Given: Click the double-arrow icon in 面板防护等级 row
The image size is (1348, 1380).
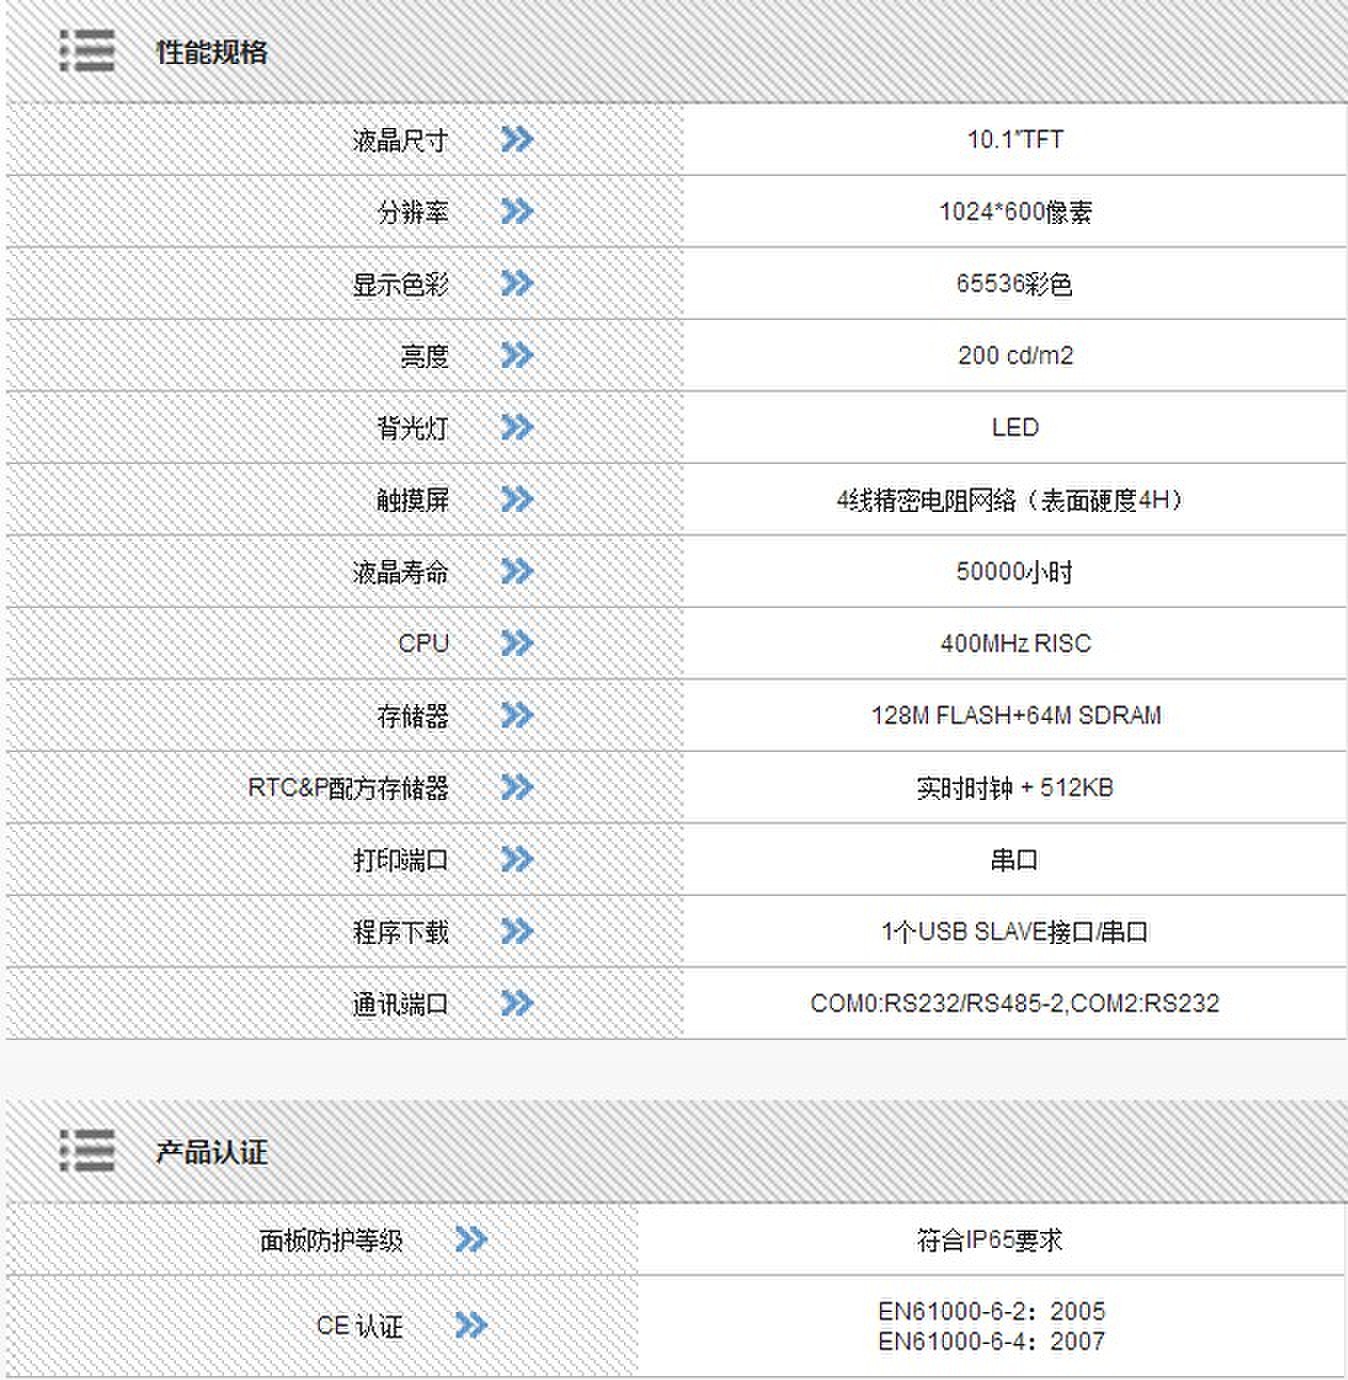Looking at the screenshot, I should (x=471, y=1240).
